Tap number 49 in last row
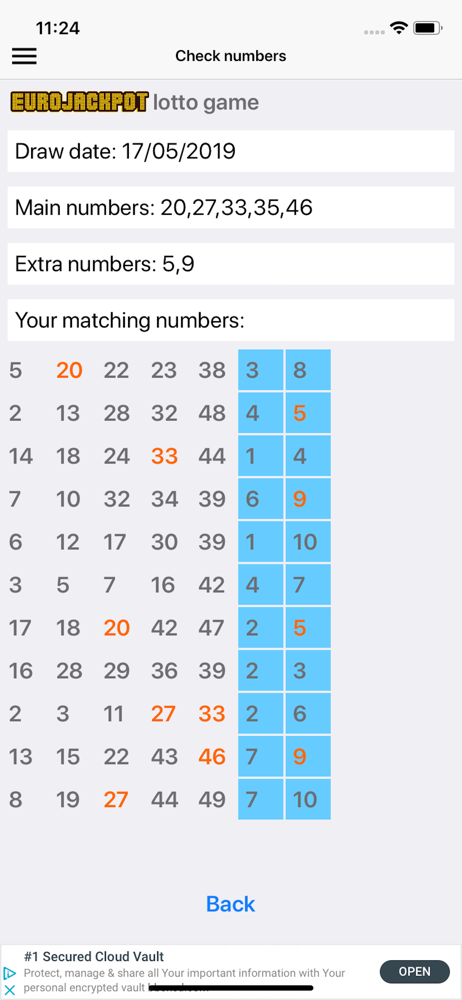The image size is (462, 1000). point(212,799)
